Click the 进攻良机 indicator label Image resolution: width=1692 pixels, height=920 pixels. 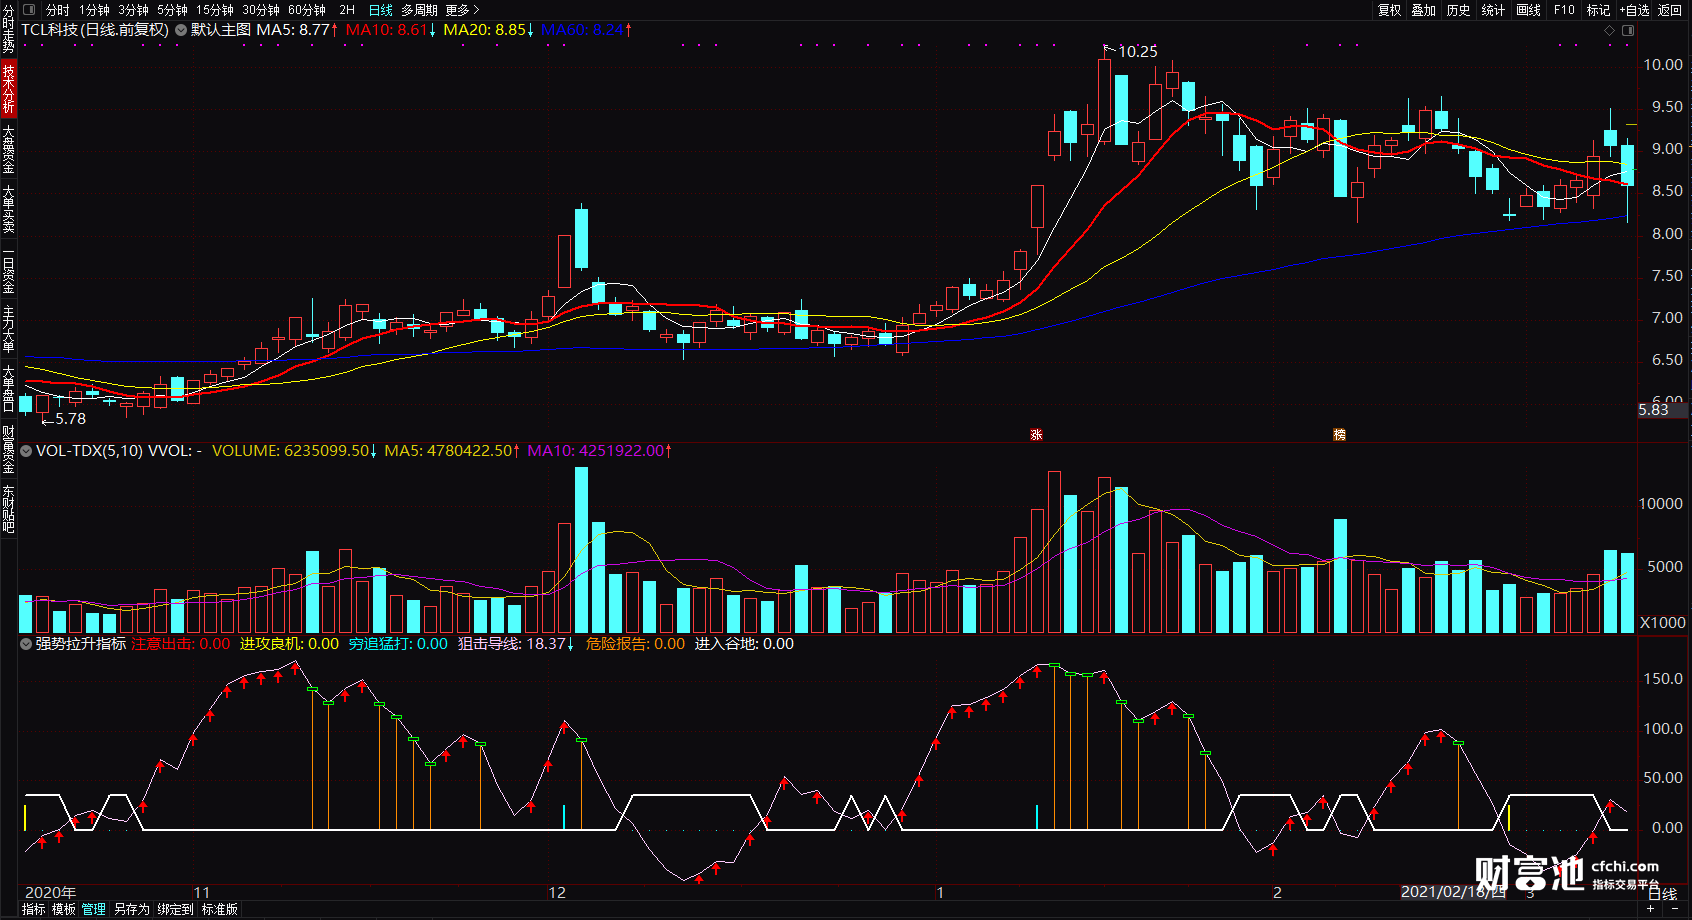[290, 644]
